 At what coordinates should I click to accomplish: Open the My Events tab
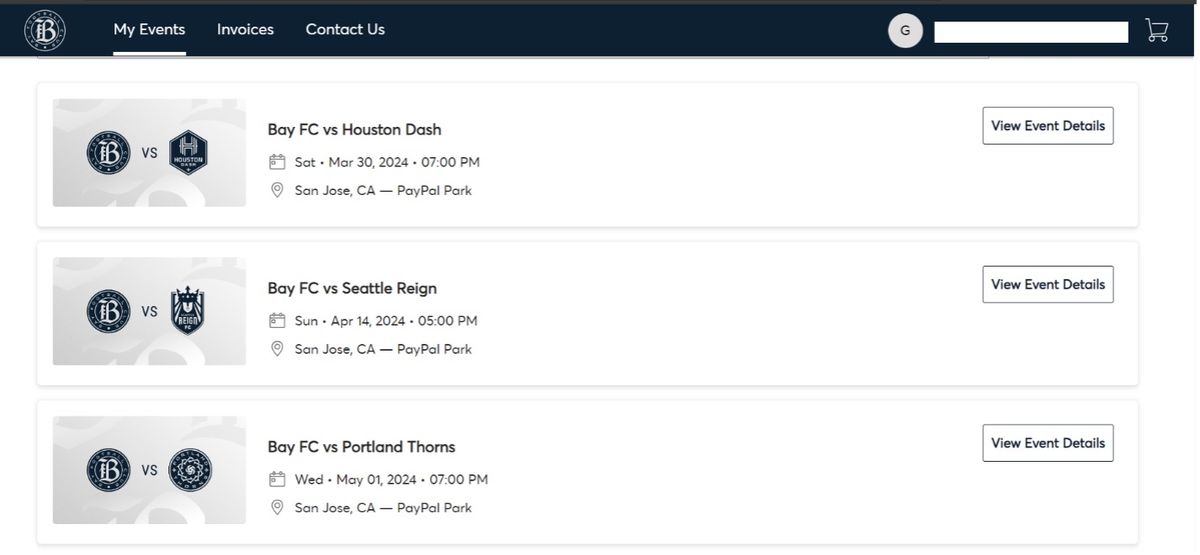click(149, 30)
